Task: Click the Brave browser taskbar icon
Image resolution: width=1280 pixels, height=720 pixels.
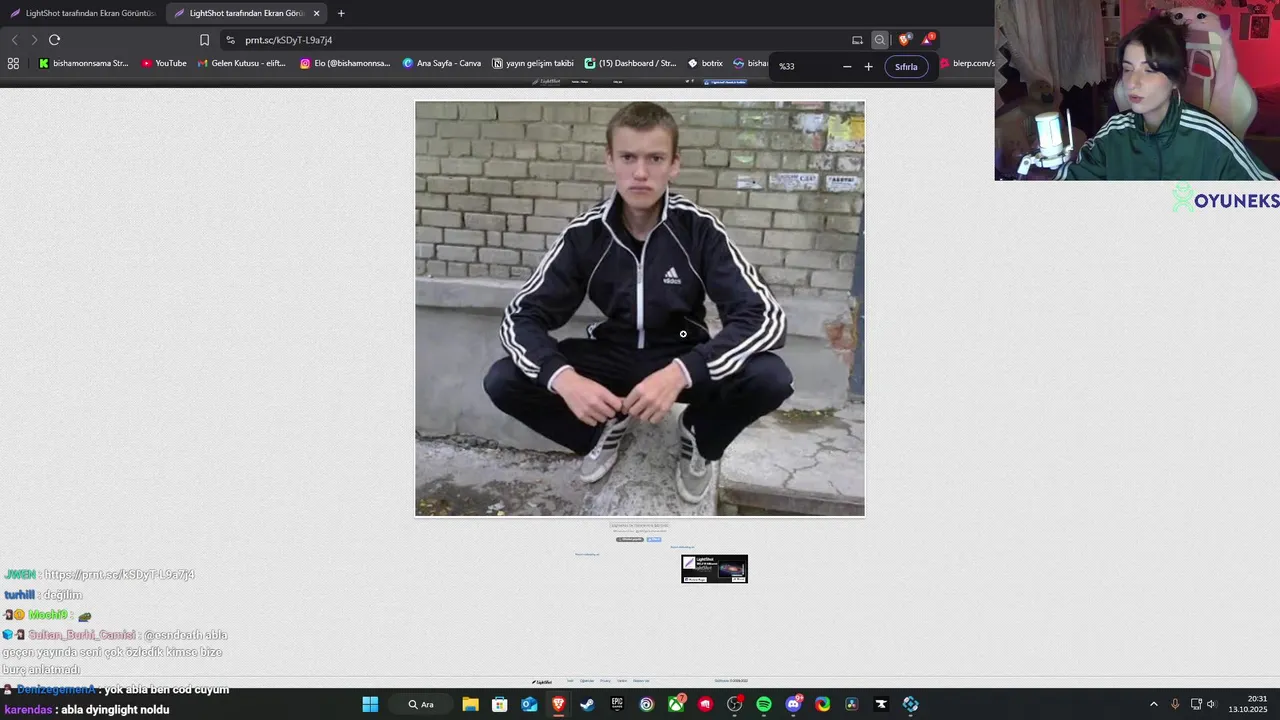Action: 558,704
